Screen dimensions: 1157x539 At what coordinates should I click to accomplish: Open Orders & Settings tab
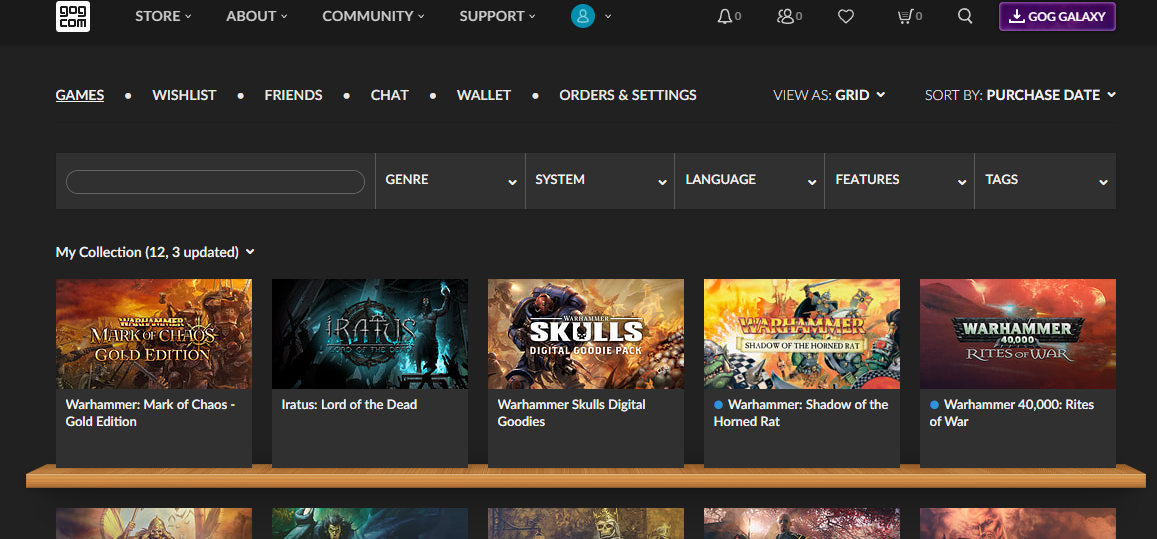[628, 95]
